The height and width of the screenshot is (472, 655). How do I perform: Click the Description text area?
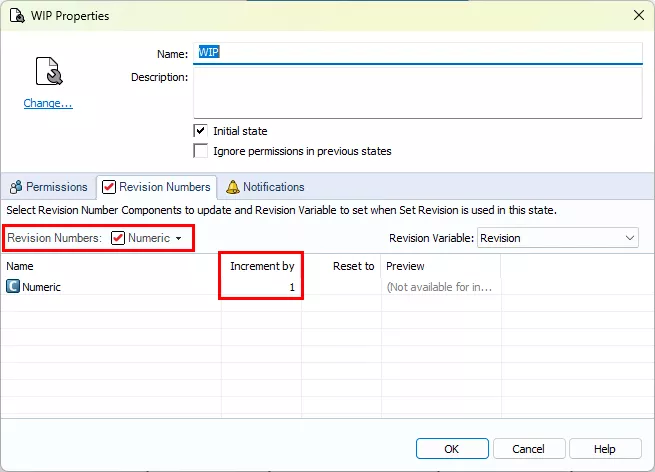[418, 93]
